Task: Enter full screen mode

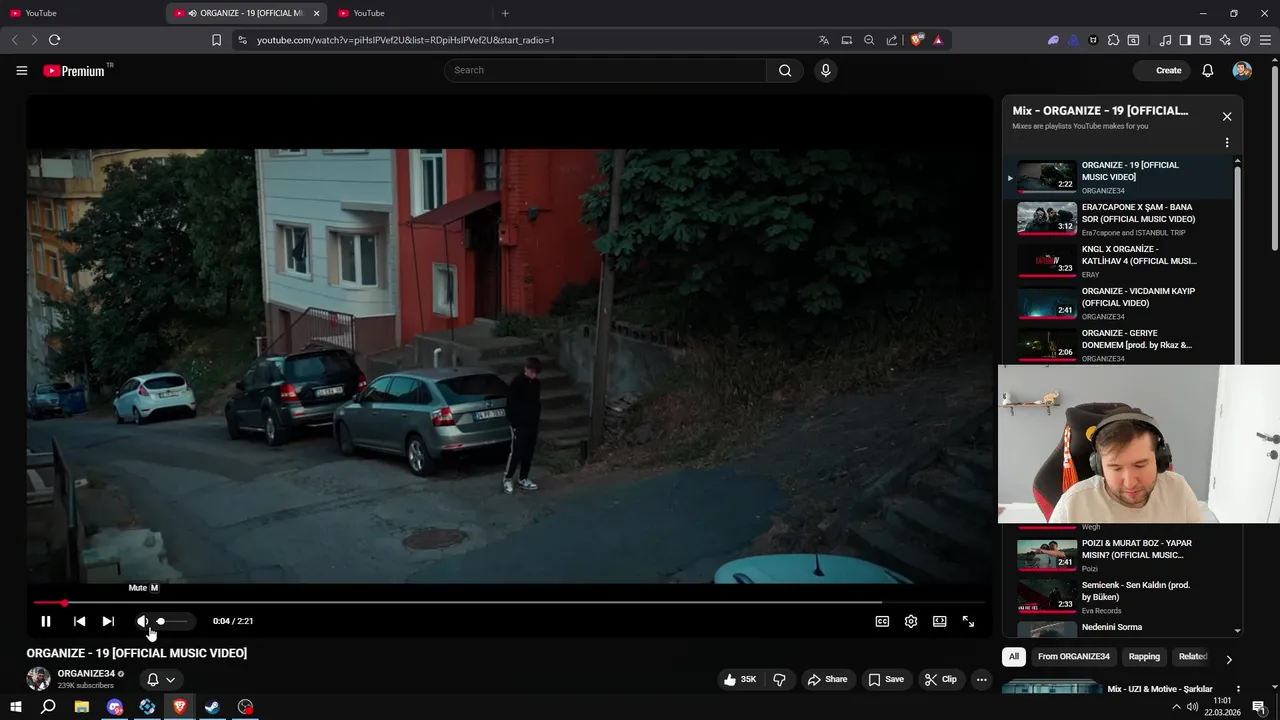Action: point(968,621)
